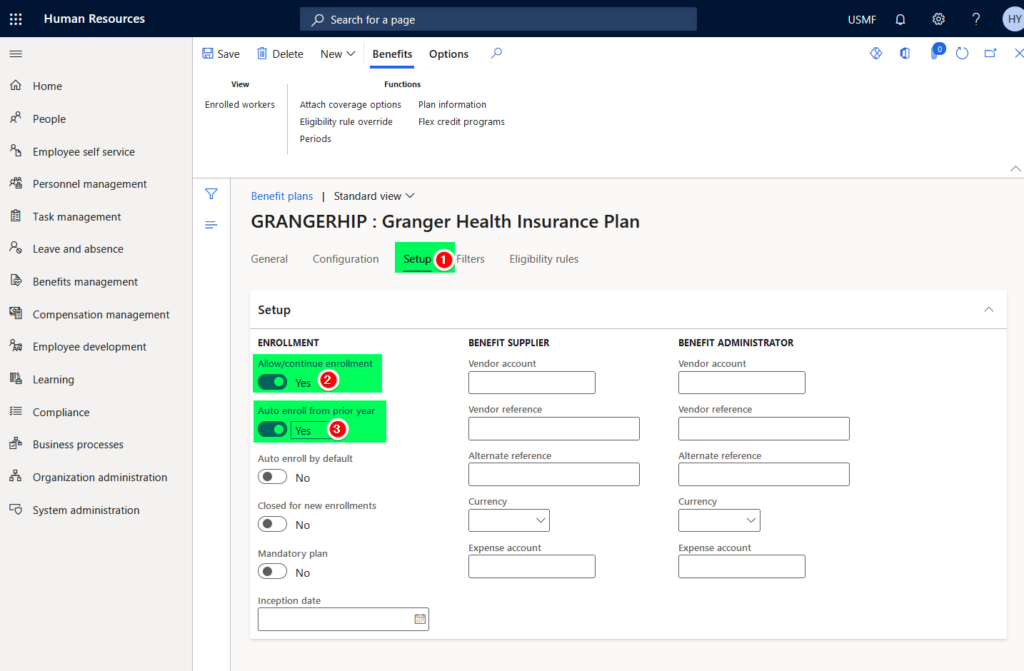The image size is (1024, 671).
Task: Click the Inception date field
Action: (x=343, y=619)
